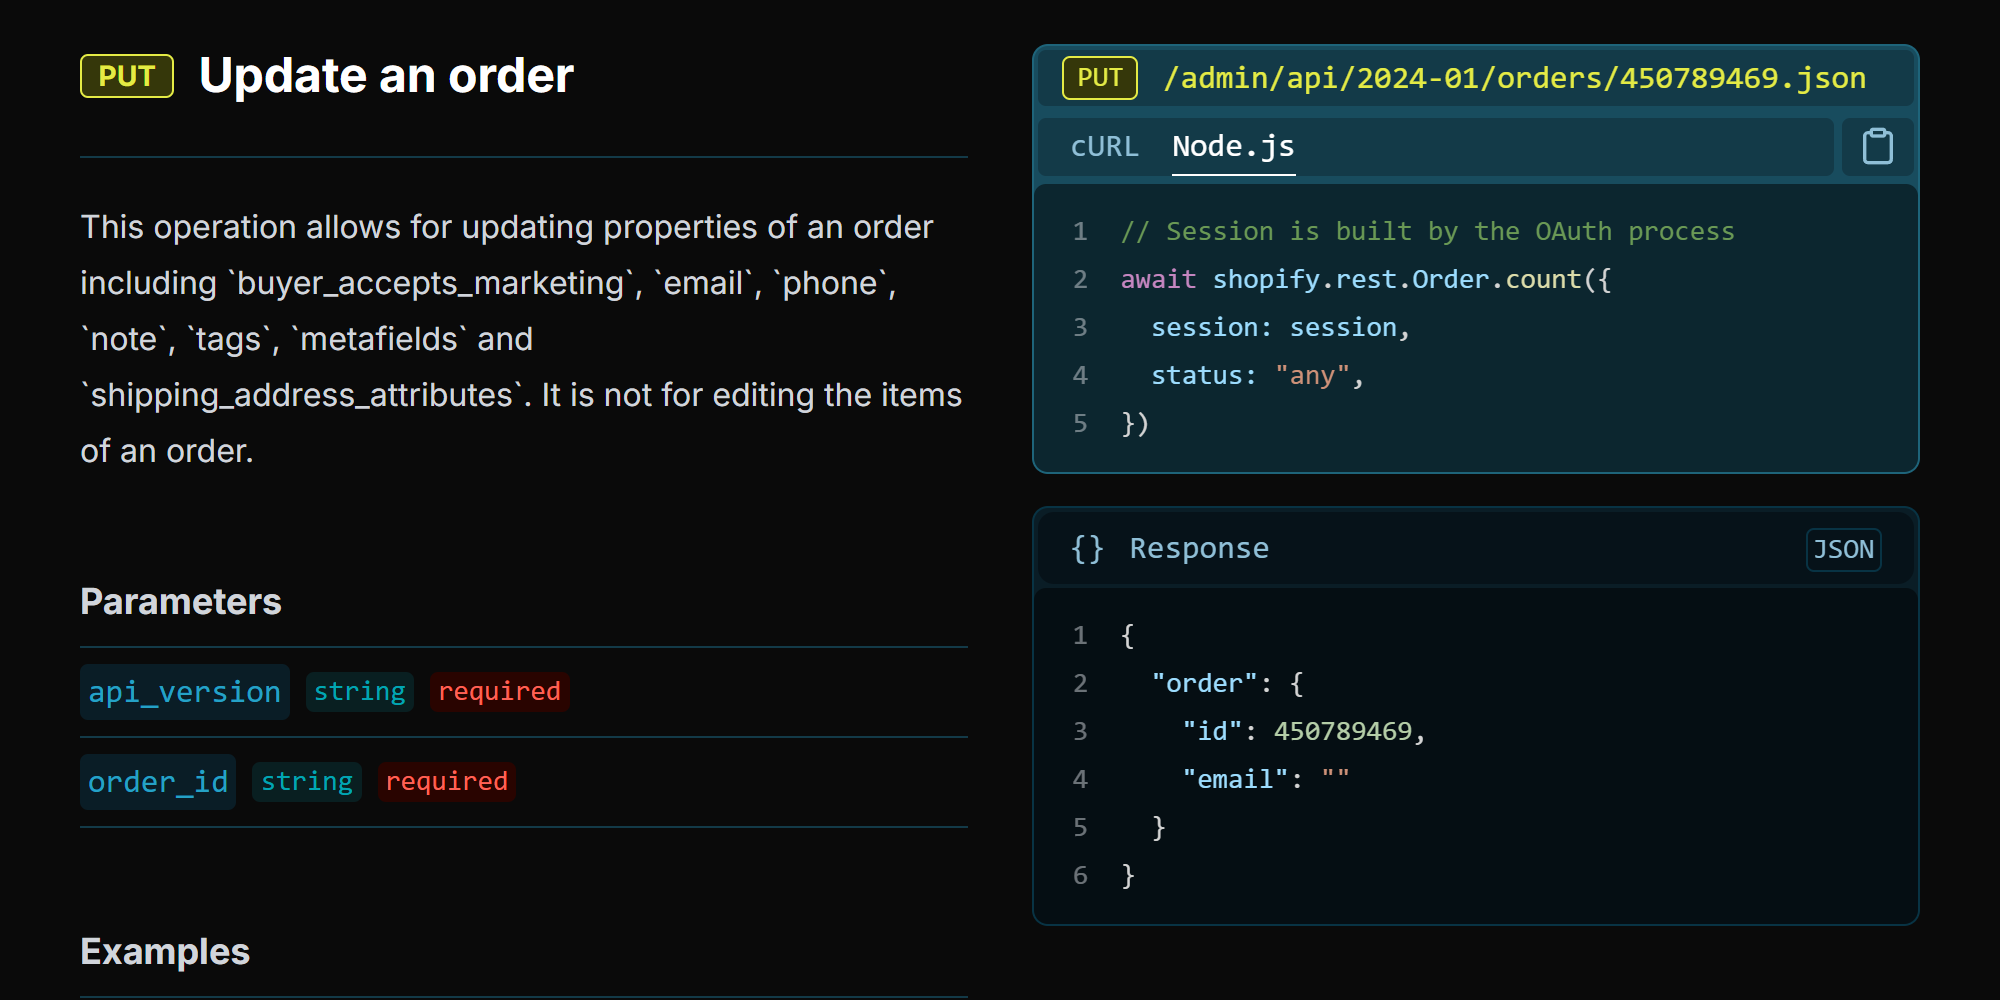Click the Response panel header label
The image size is (2000, 1000).
pos(1198,549)
